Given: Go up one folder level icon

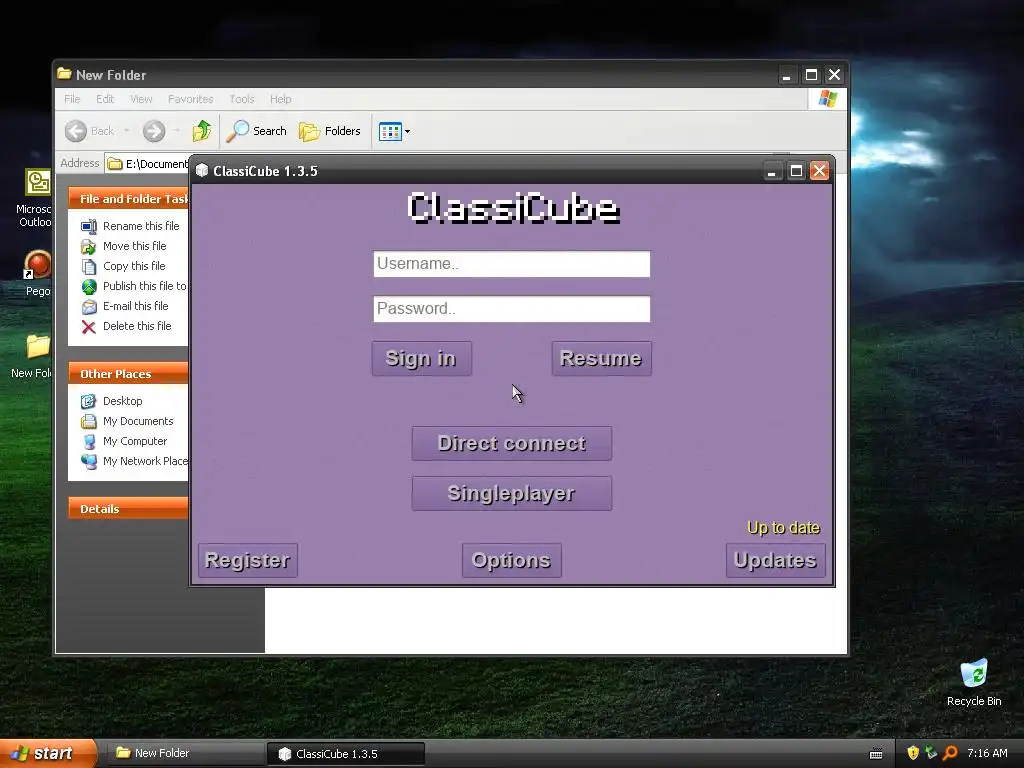Looking at the screenshot, I should pyautogui.click(x=202, y=131).
